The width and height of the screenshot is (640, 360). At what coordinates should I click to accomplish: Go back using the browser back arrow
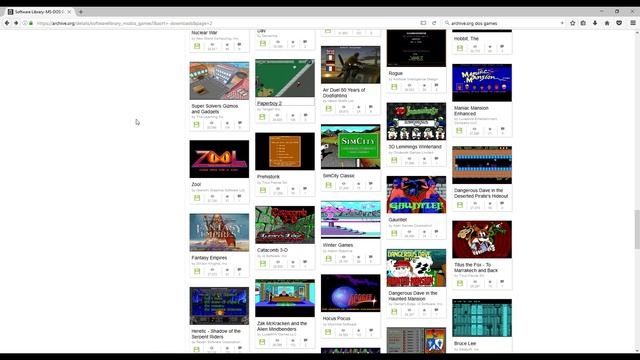coord(7,23)
